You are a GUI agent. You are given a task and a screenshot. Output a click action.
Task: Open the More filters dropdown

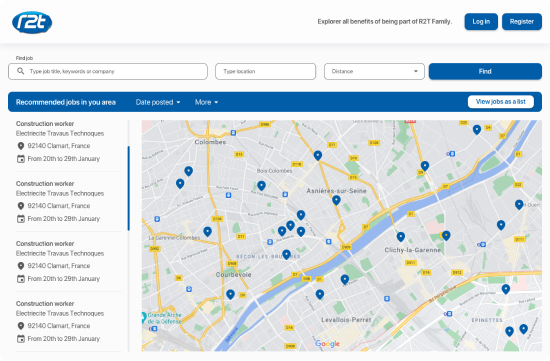coord(206,102)
